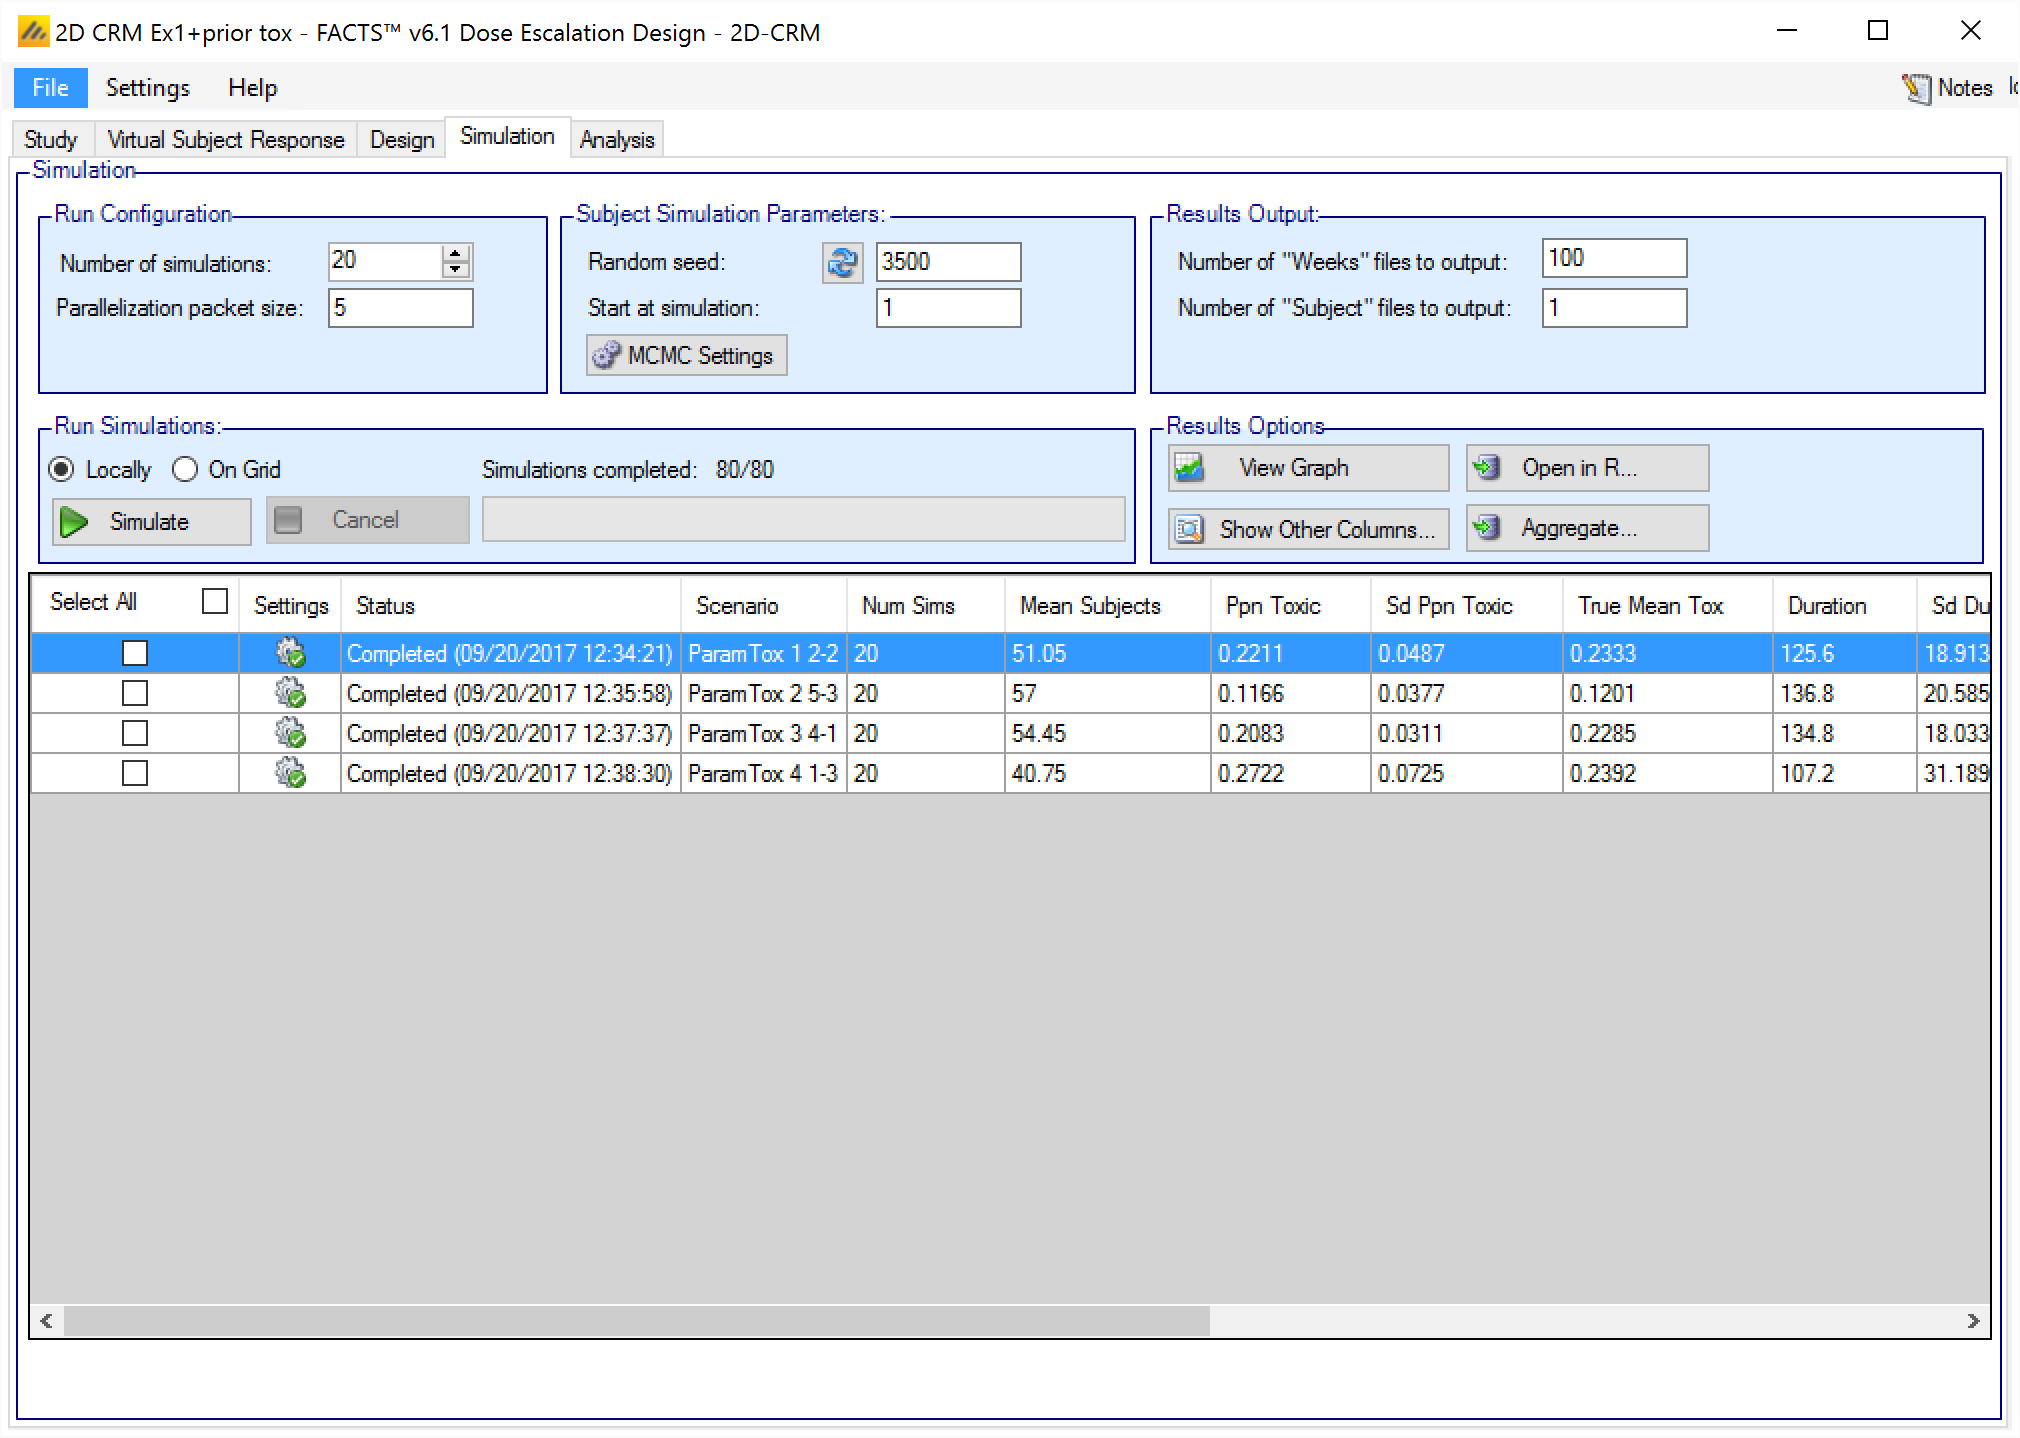This screenshot has width=2020, height=1438.
Task: Decrease number of simulations with down arrow
Action: [456, 270]
